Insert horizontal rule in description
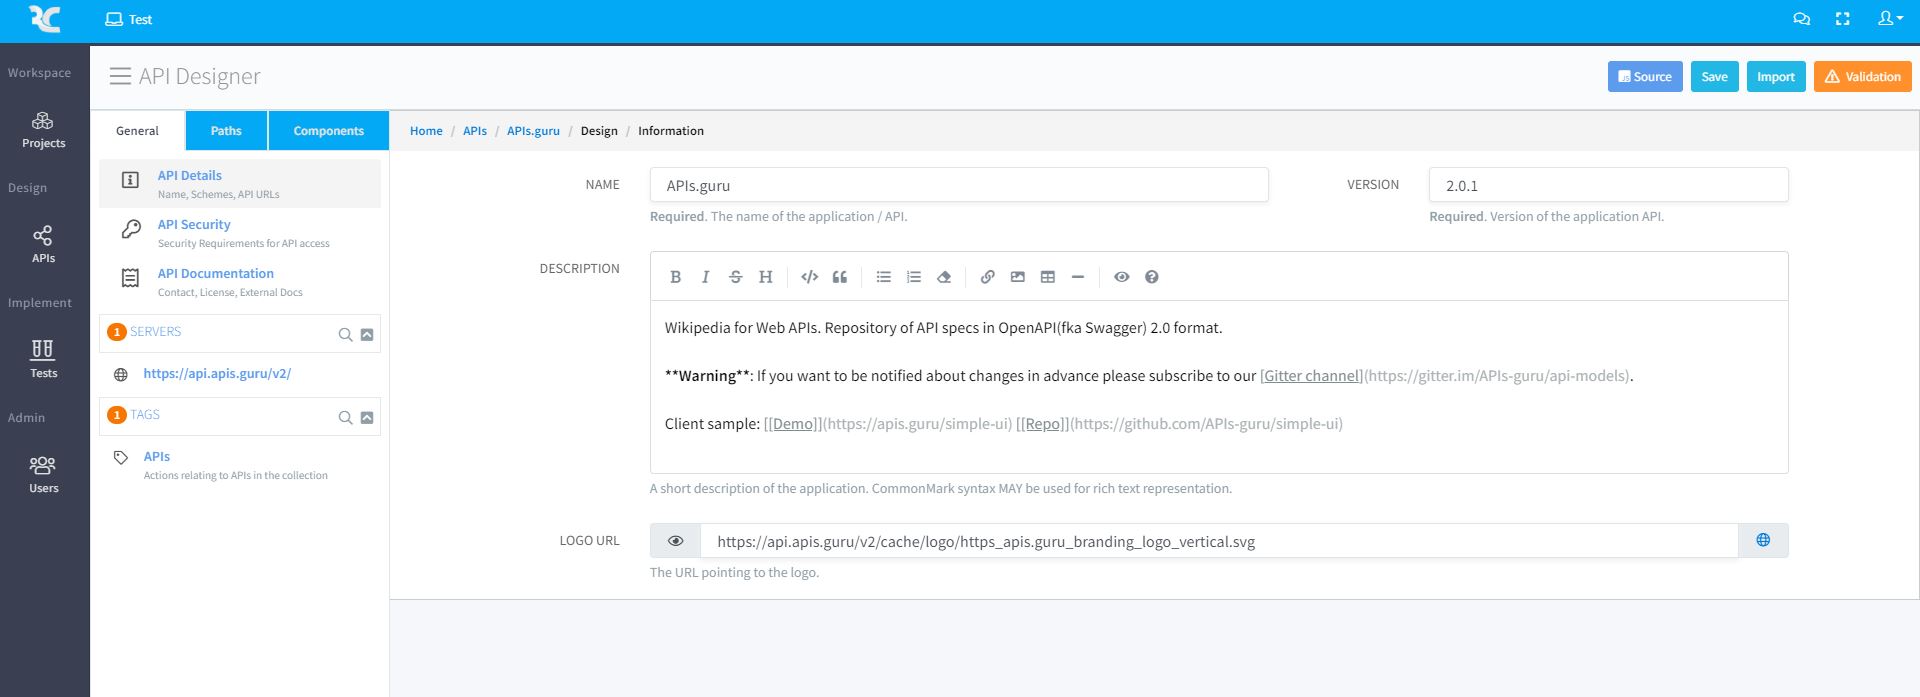 coord(1078,277)
